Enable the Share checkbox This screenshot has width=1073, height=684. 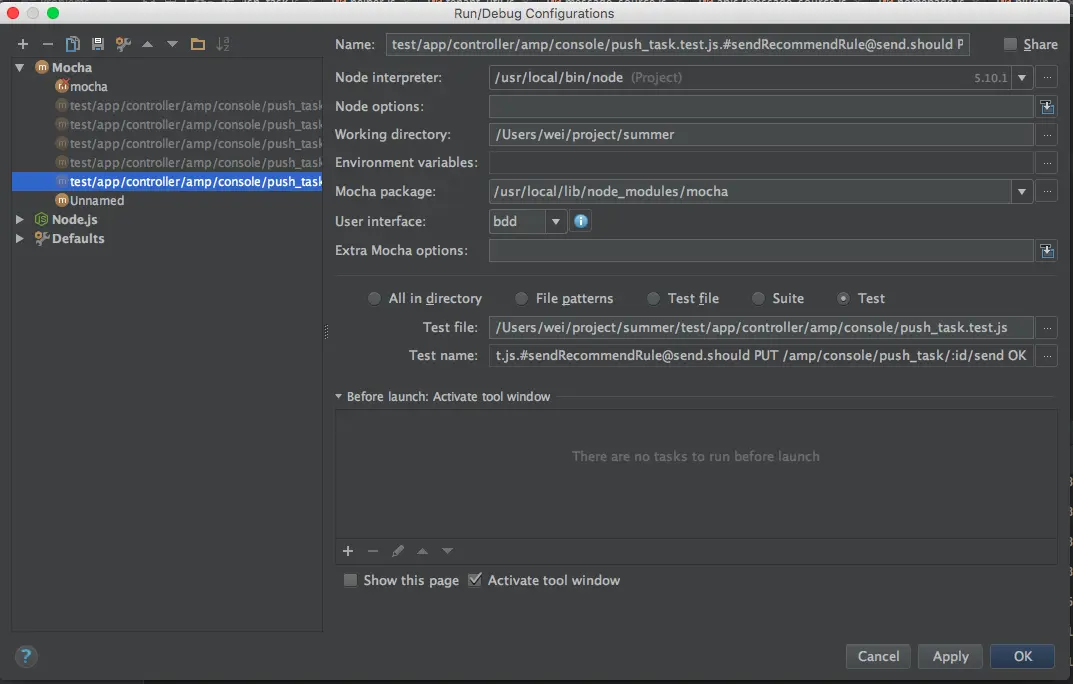click(1010, 44)
